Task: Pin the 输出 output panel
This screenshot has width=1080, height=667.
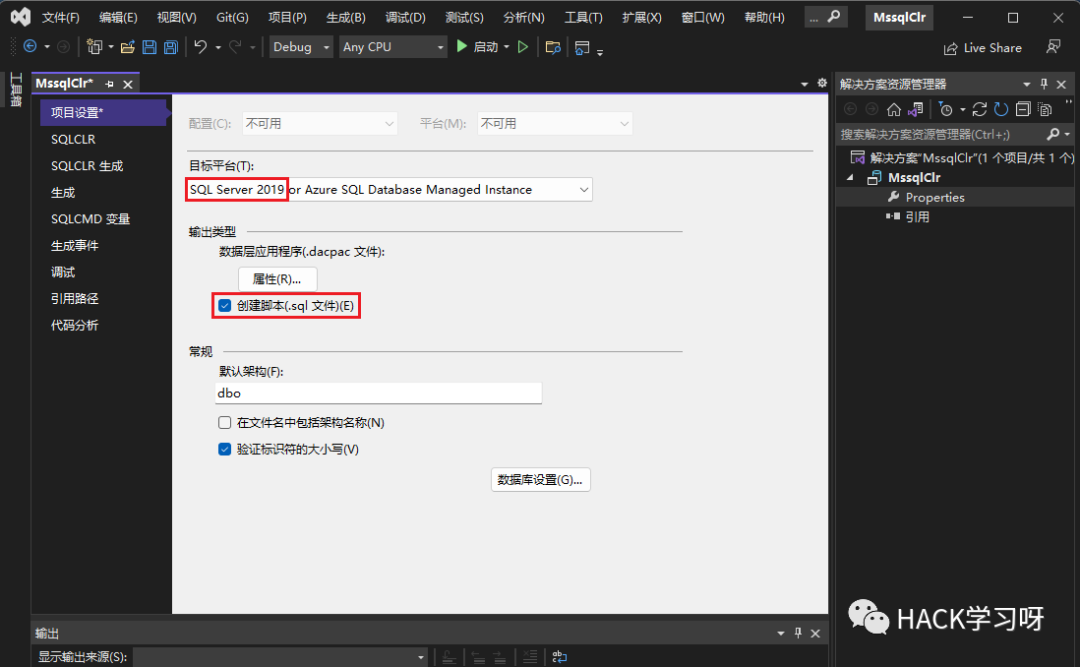Action: click(798, 633)
